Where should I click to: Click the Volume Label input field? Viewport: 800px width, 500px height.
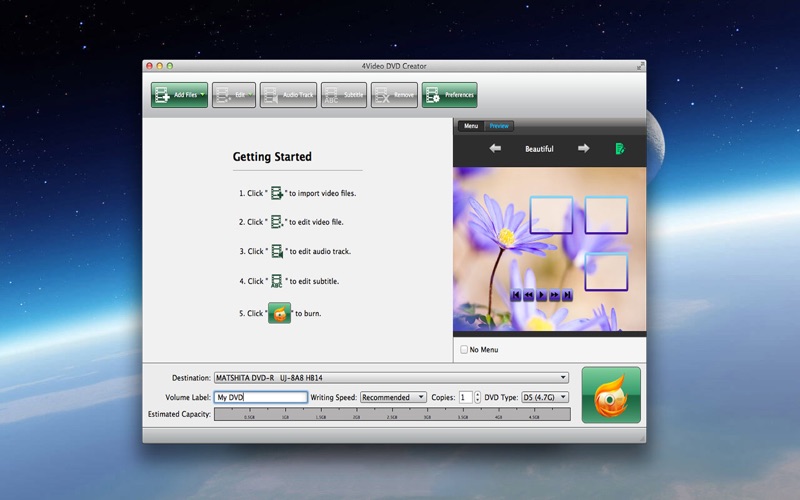pyautogui.click(x=261, y=397)
